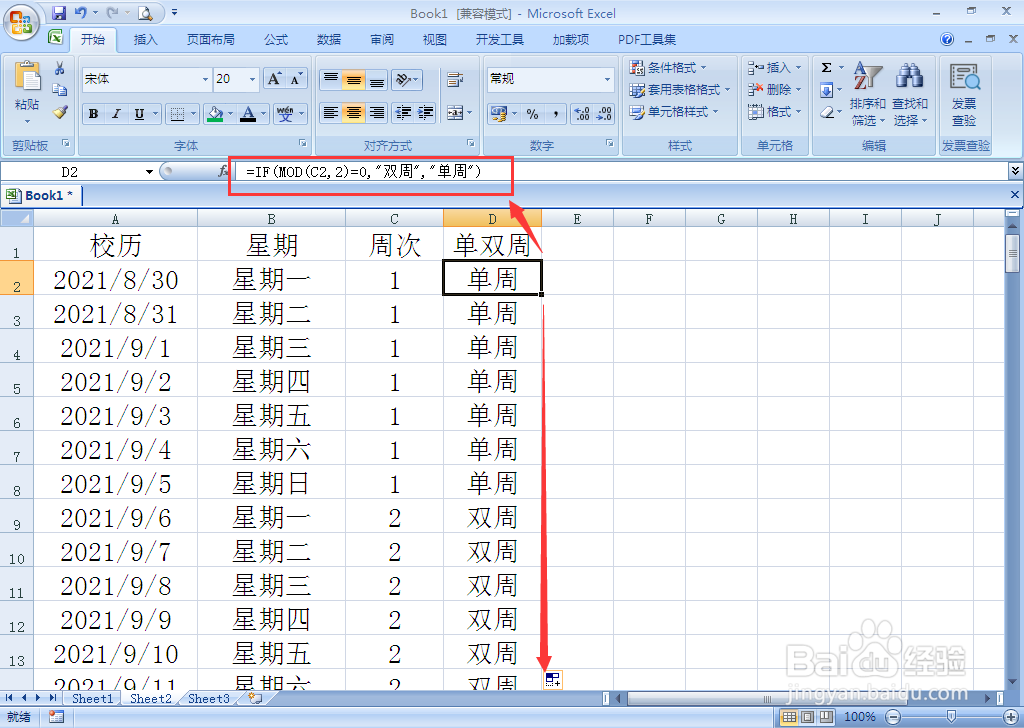The width and height of the screenshot is (1024, 728).
Task: Select the italic formatting icon
Action: coord(115,112)
